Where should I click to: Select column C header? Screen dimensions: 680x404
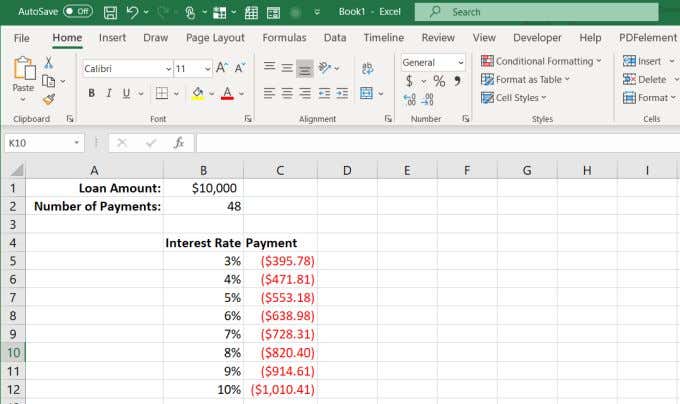click(x=280, y=170)
